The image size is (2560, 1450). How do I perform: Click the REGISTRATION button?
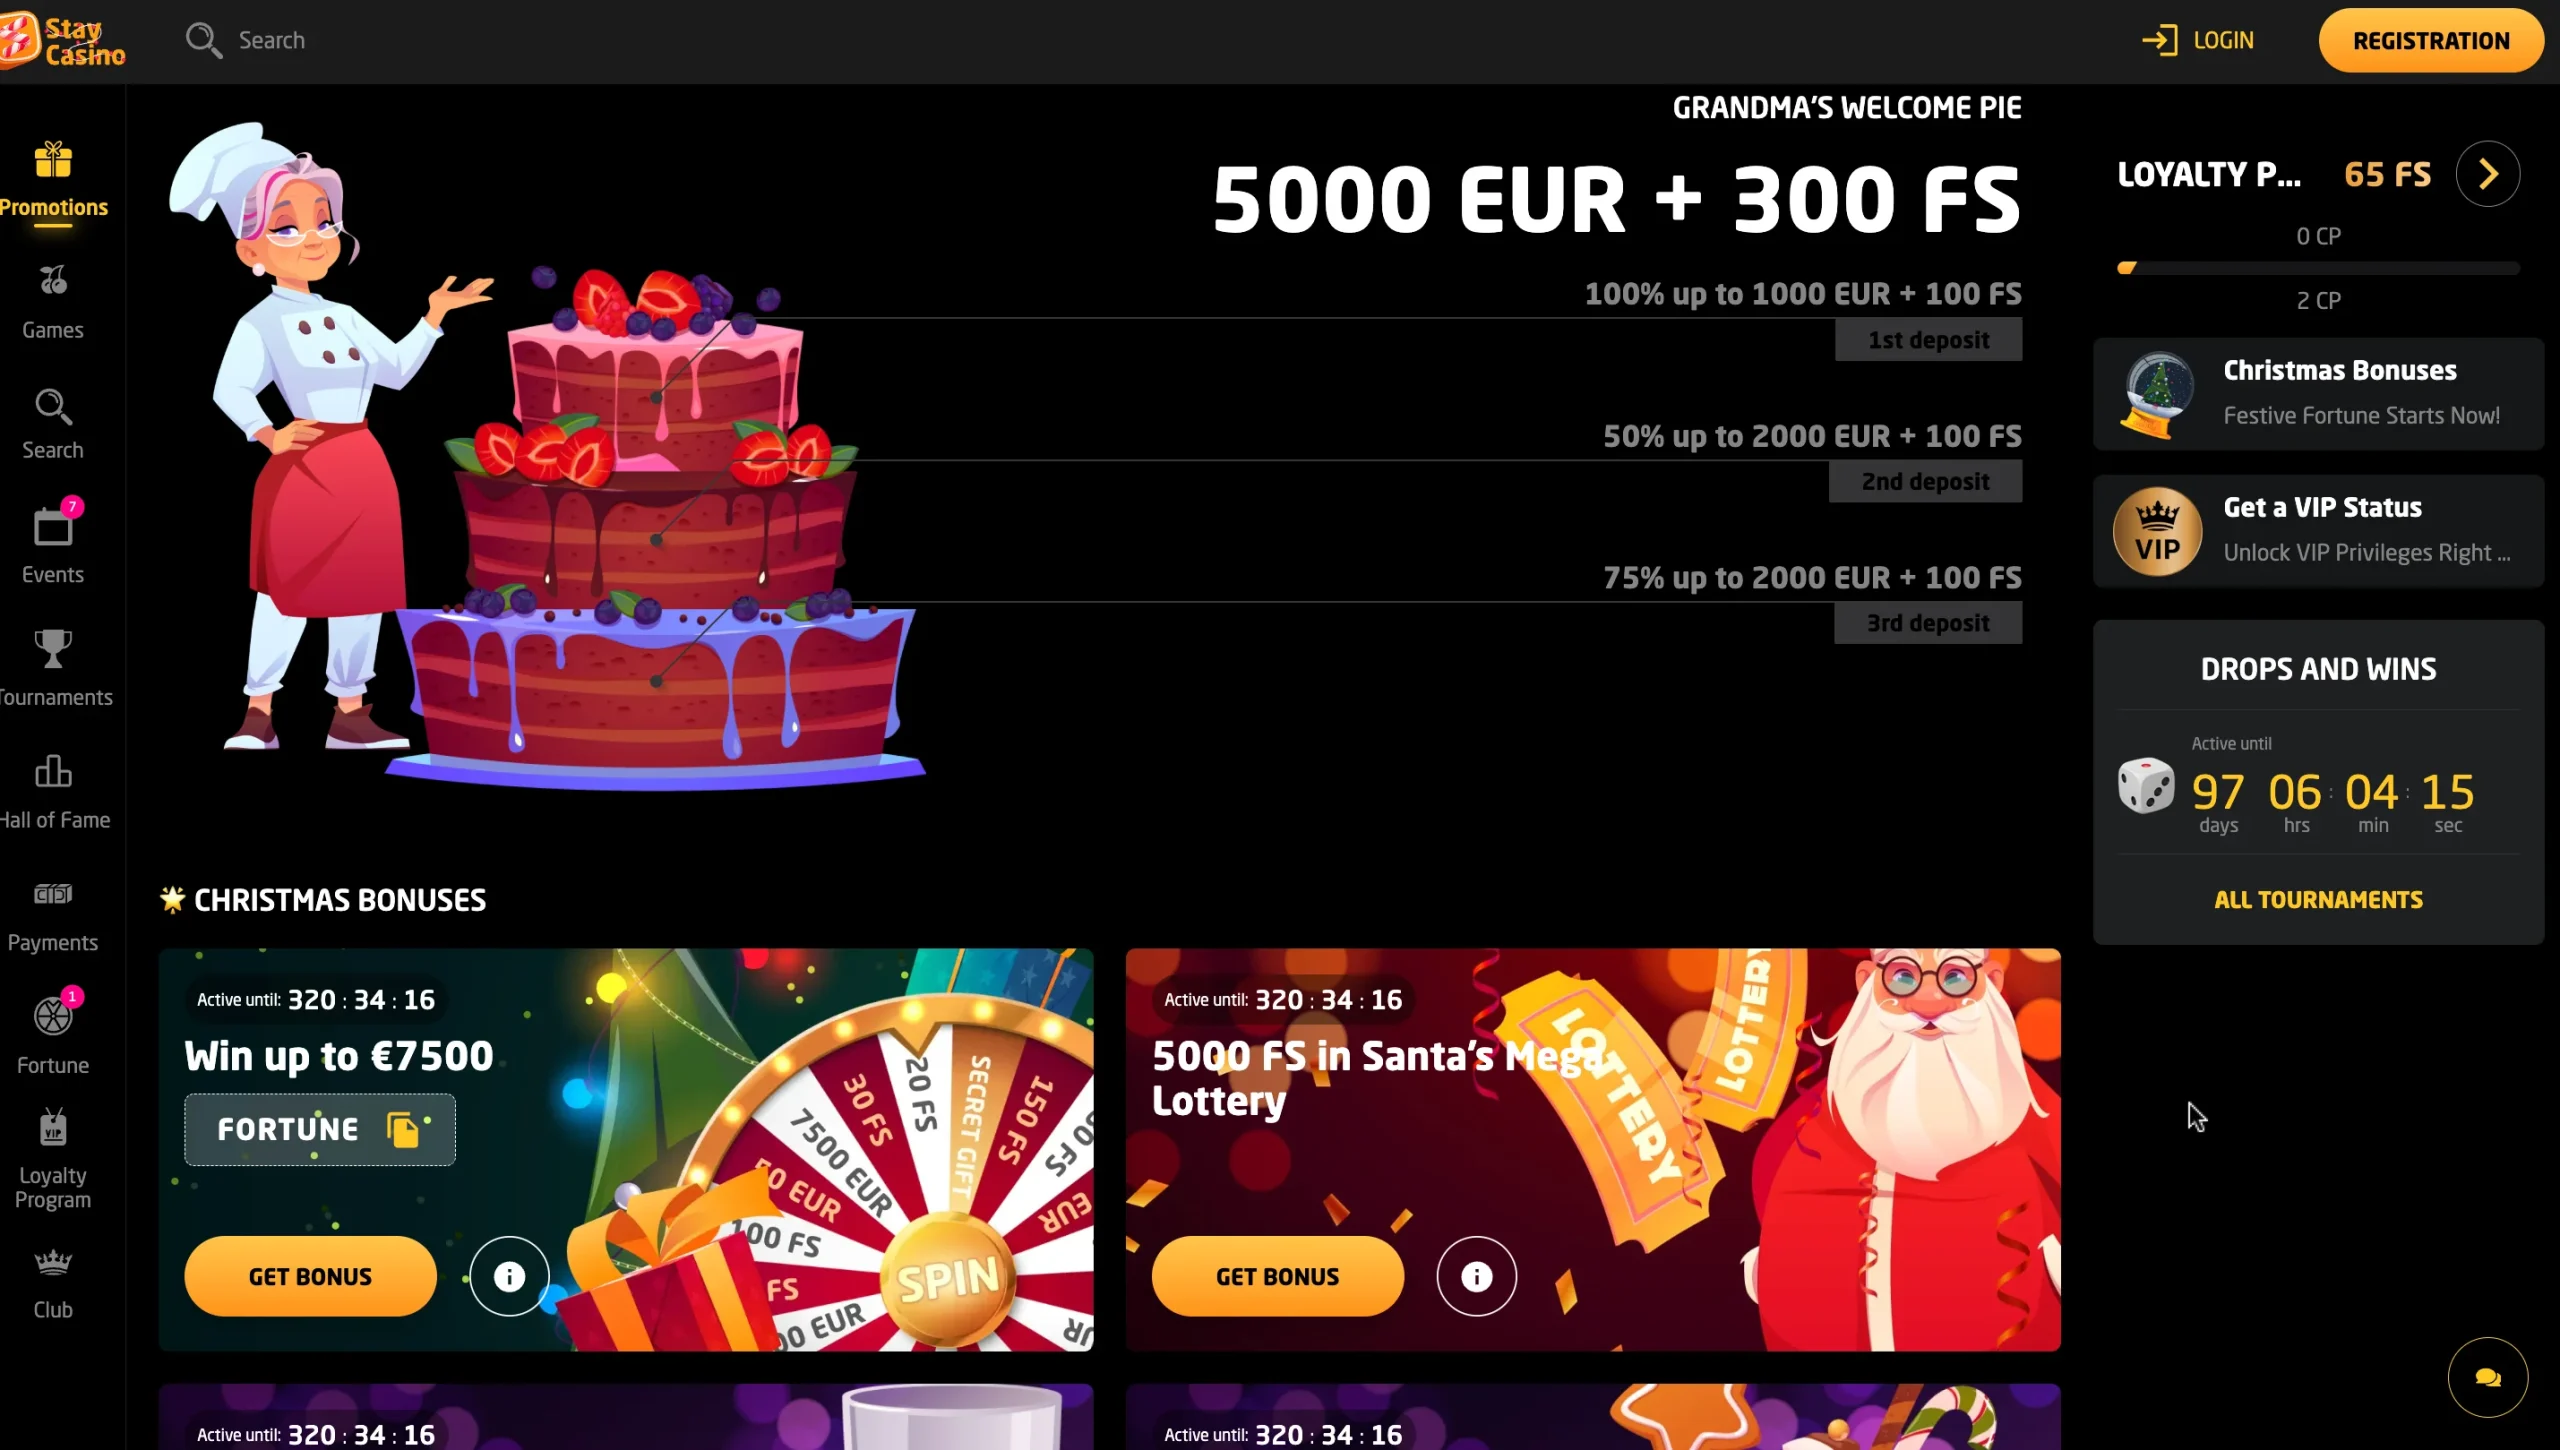coord(2431,41)
